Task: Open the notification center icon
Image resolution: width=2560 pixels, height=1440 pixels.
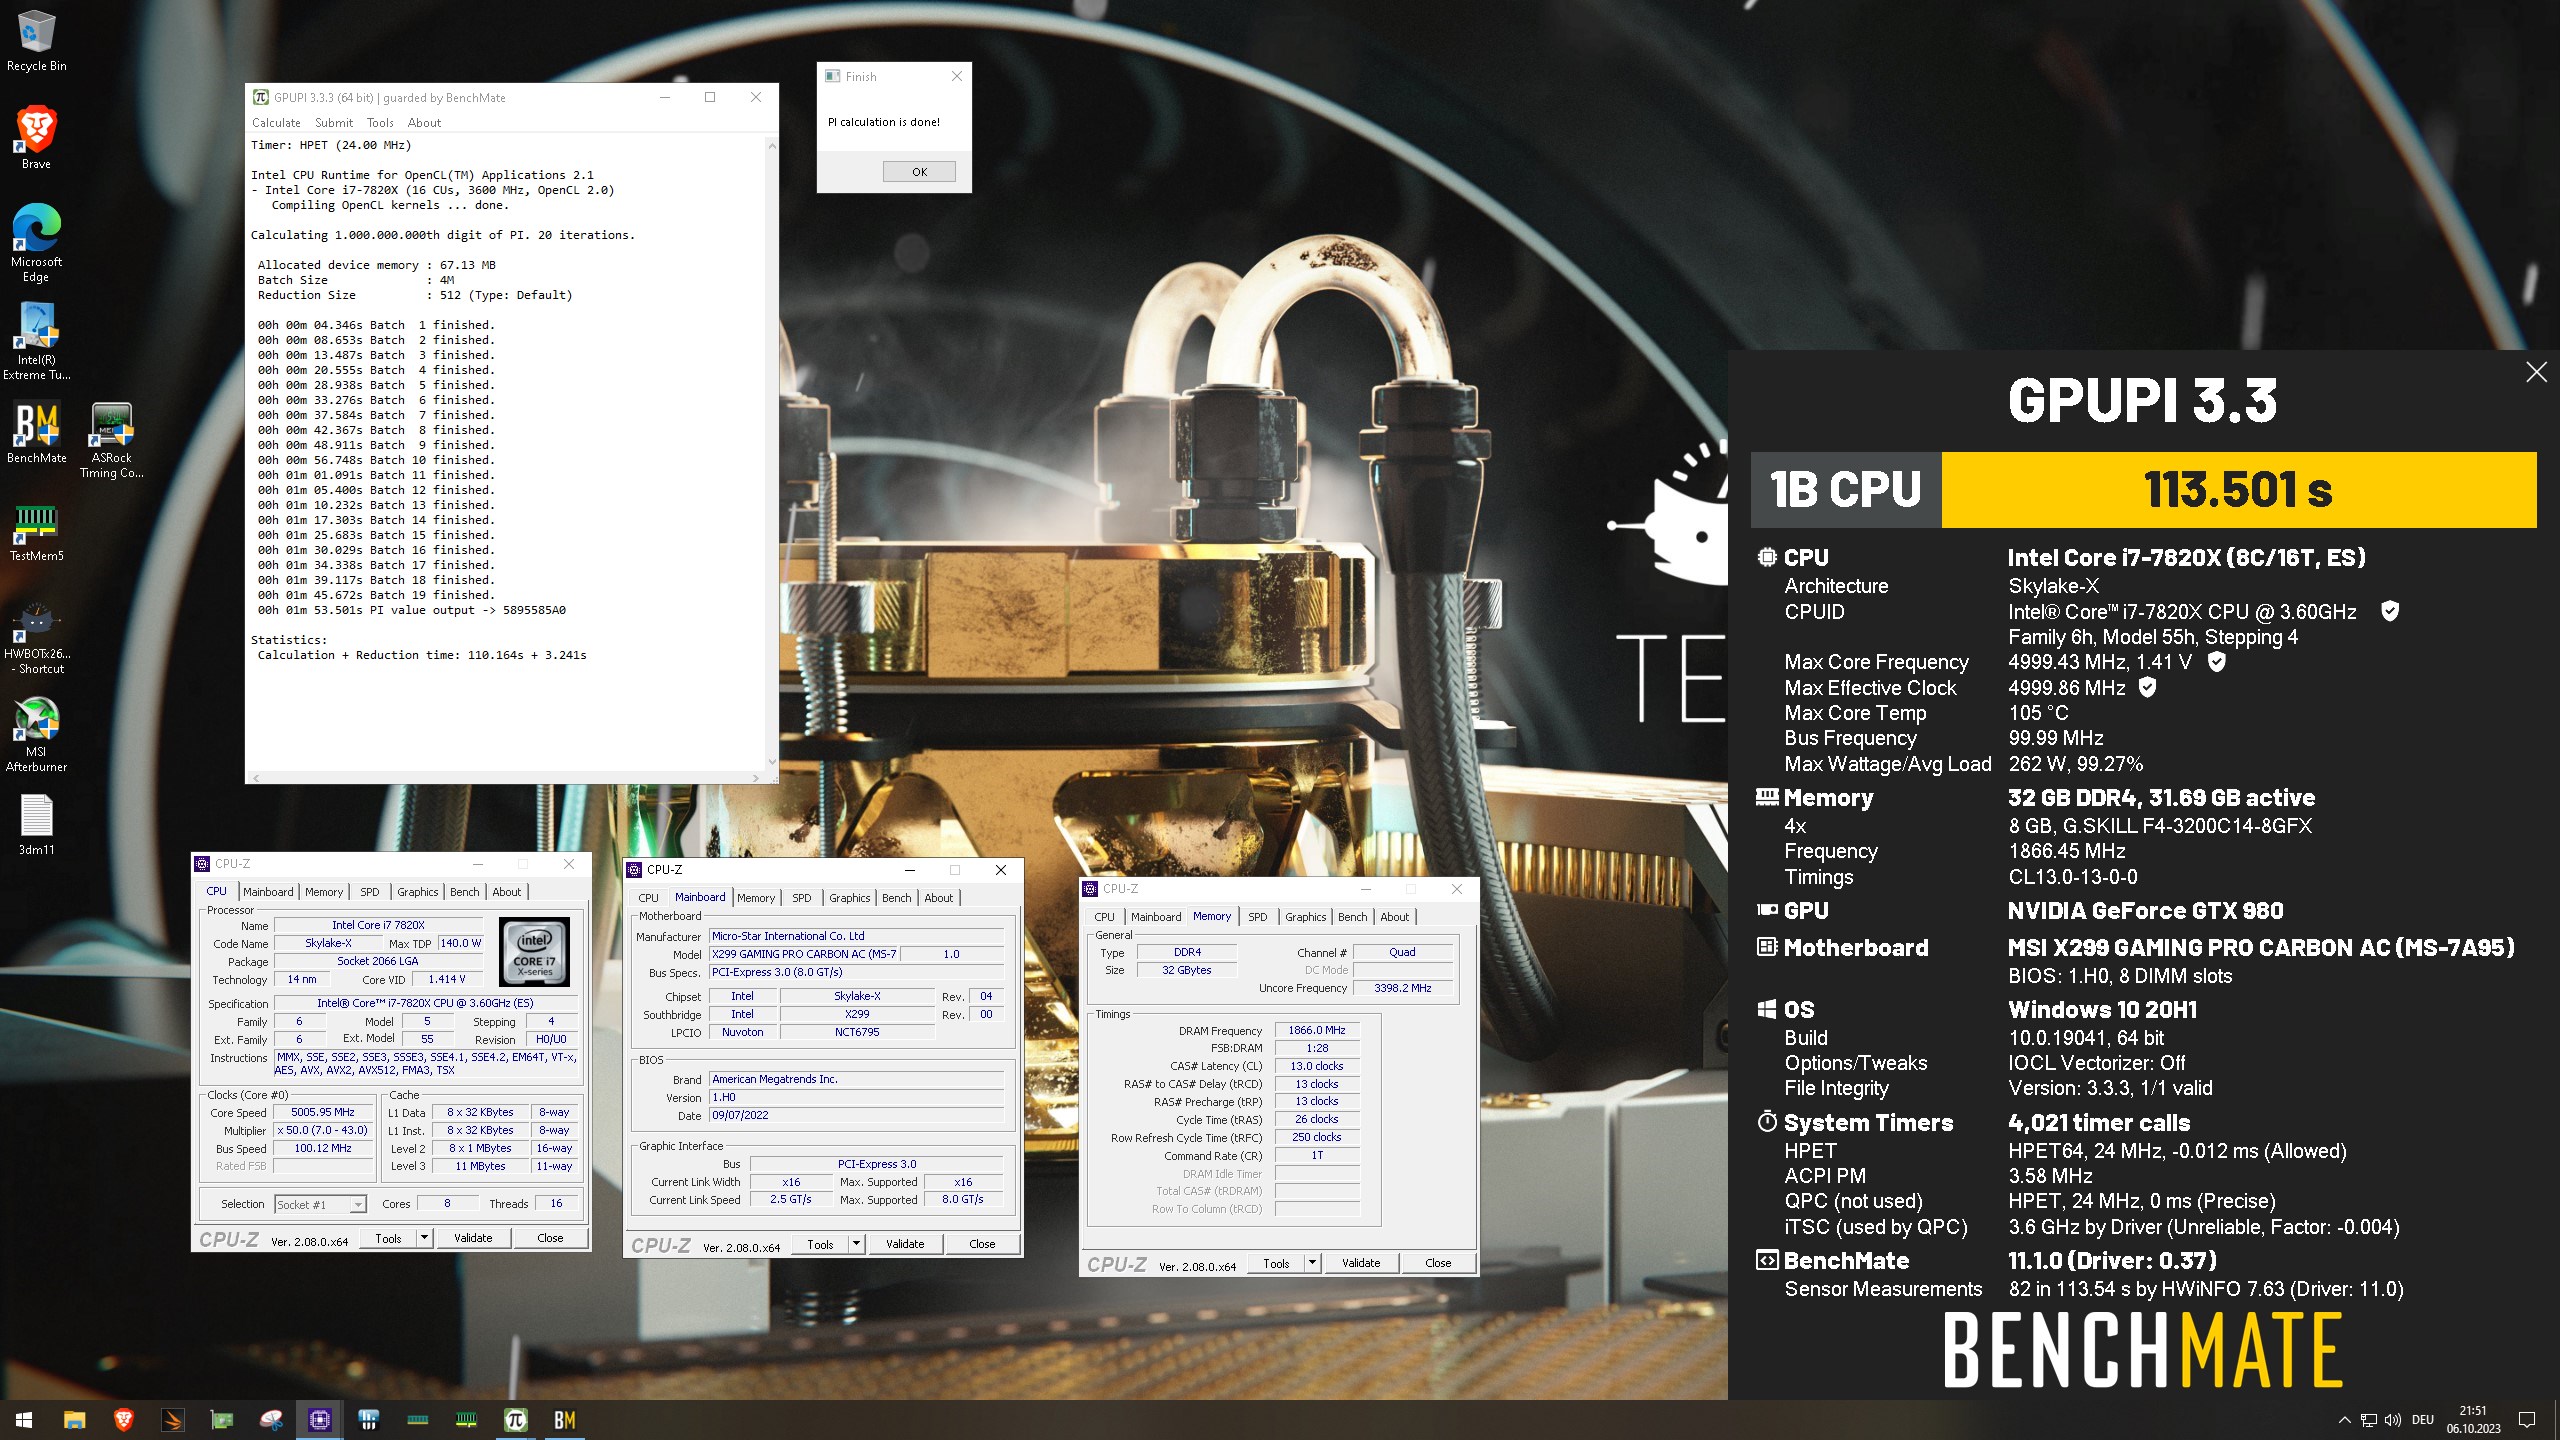Action: click(x=2527, y=1419)
